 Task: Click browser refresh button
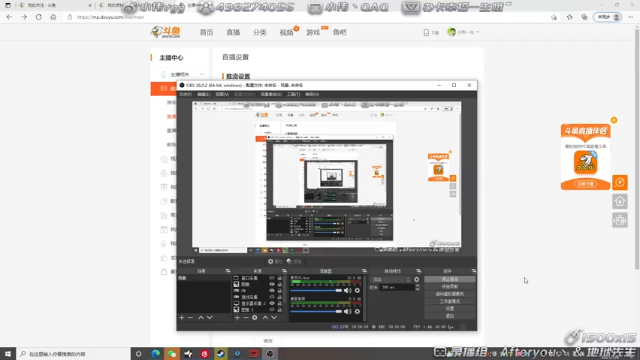[38, 17]
